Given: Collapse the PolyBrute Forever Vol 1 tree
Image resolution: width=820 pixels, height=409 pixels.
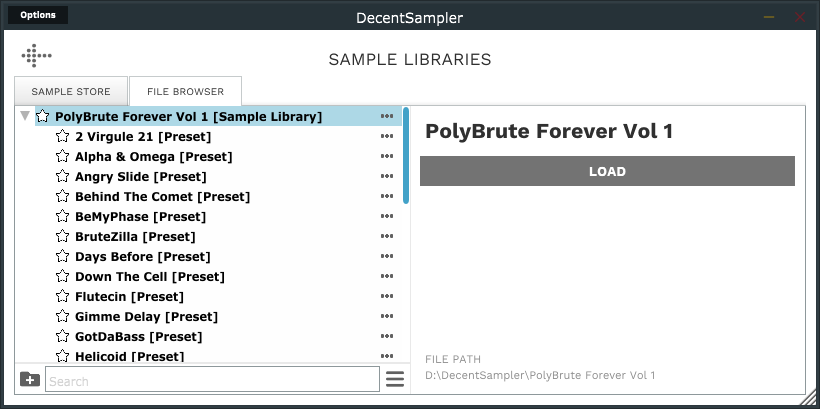Looking at the screenshot, I should (25, 116).
